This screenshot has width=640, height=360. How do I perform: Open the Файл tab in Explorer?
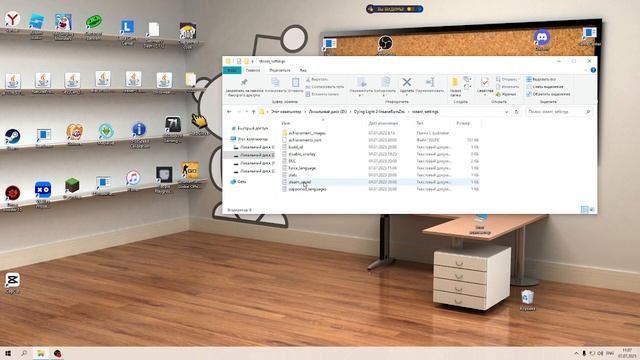232,70
